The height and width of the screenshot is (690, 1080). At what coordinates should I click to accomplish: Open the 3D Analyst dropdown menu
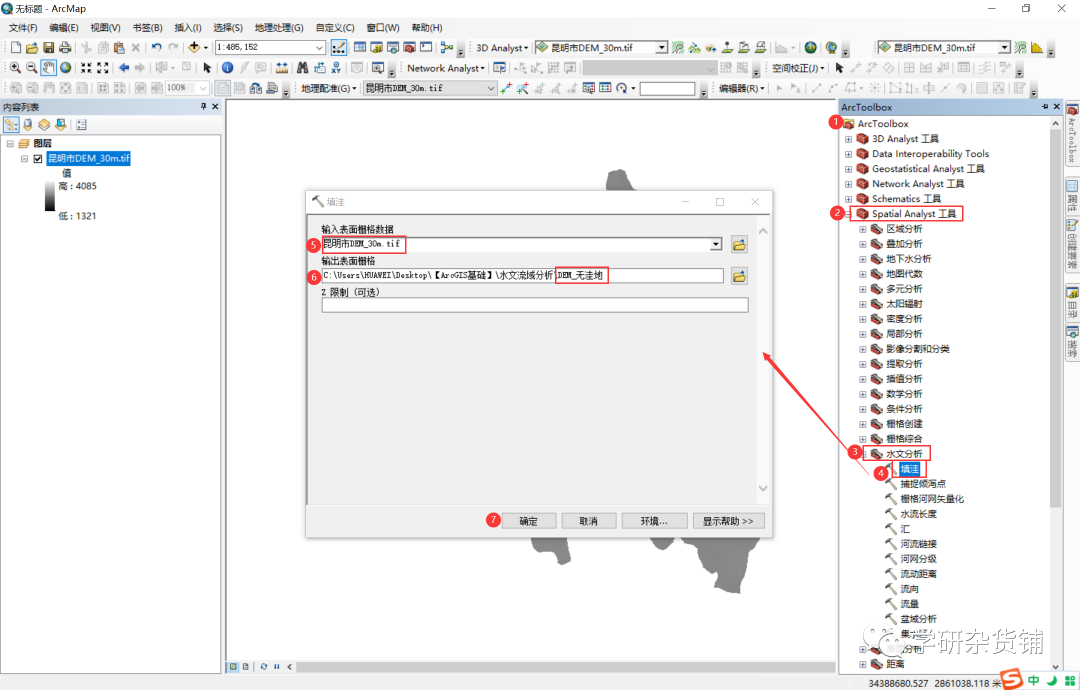point(502,48)
